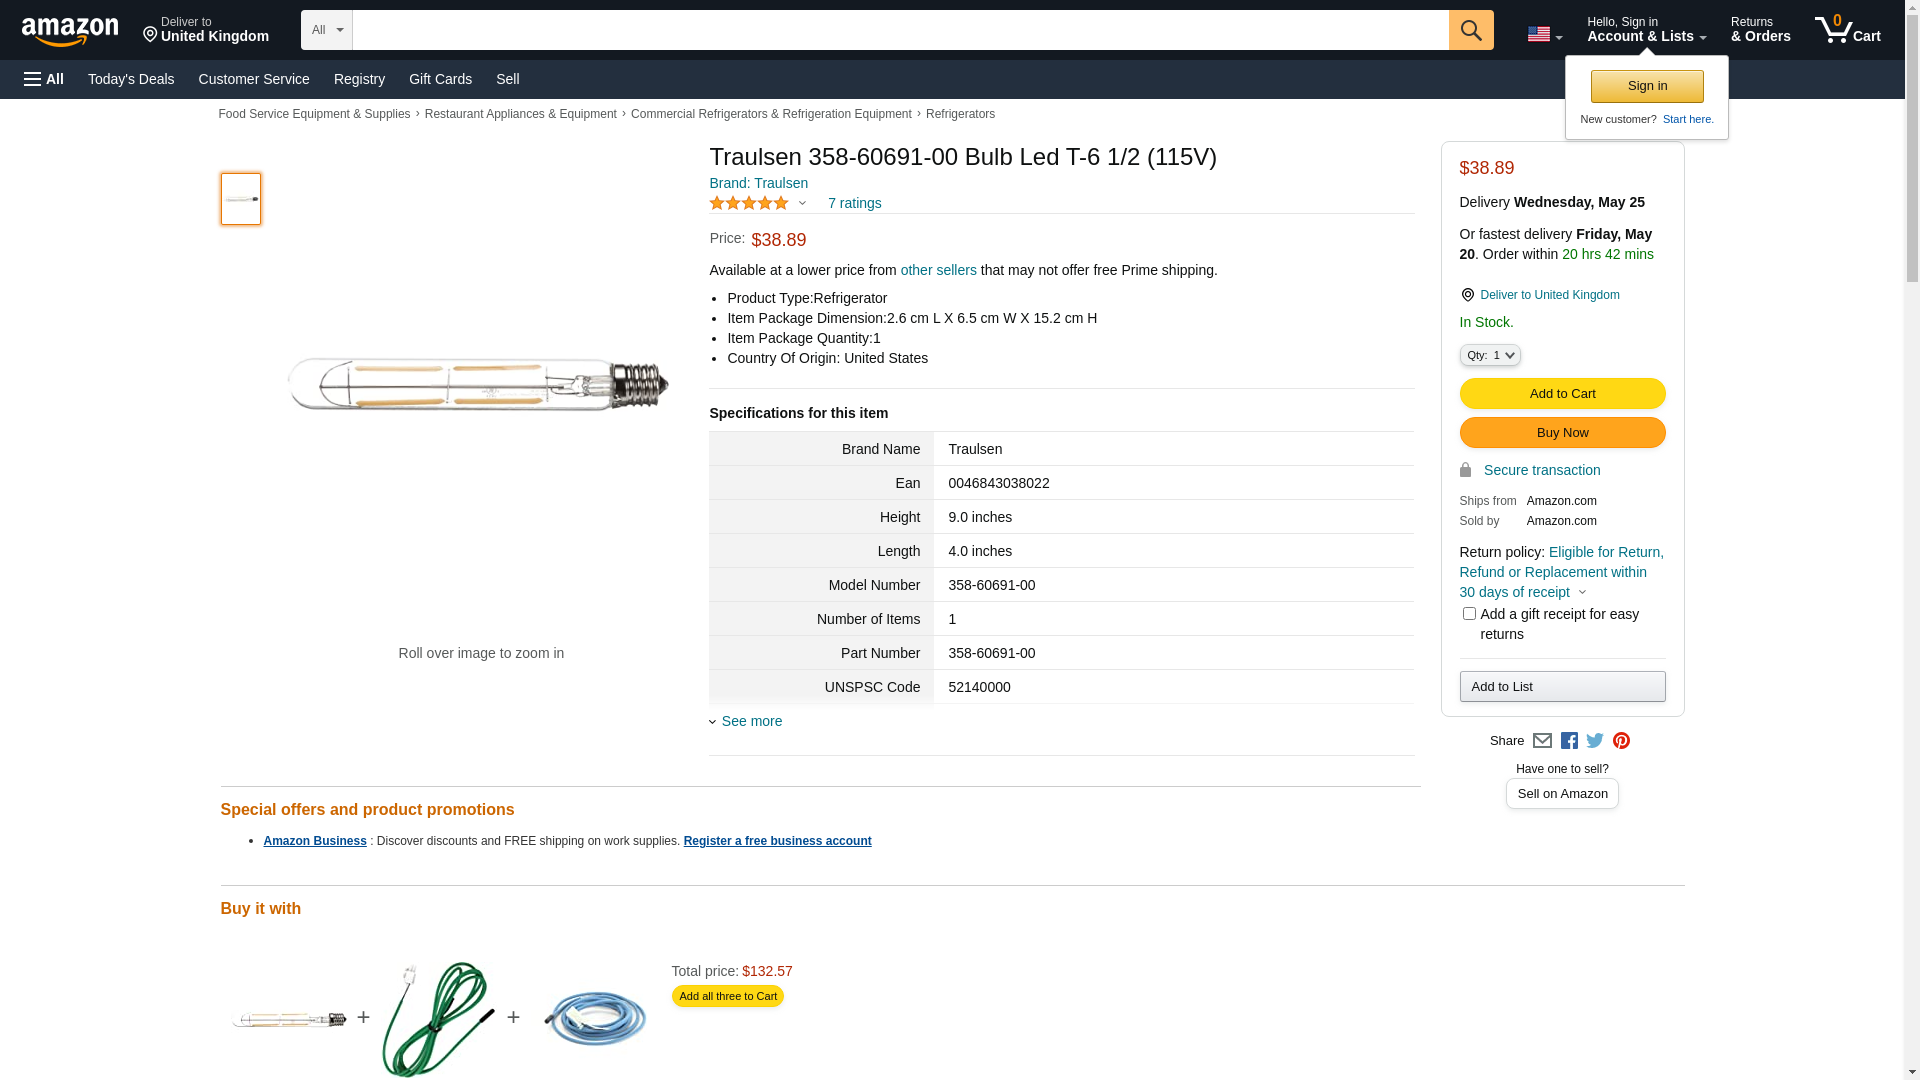Click the search magnifying glass button
Viewport: 1920px width, 1080px height.
(x=1470, y=30)
